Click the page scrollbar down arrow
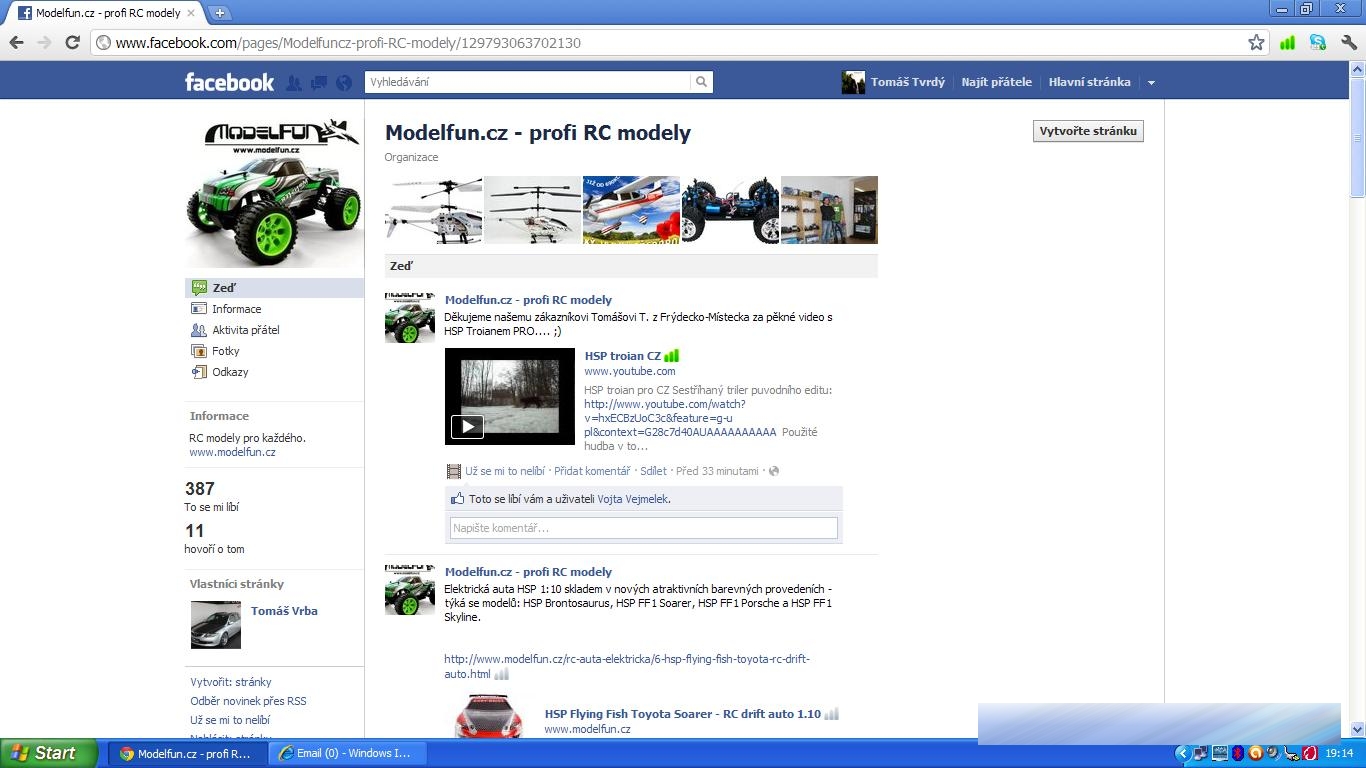The height and width of the screenshot is (768, 1366). pos(1357,730)
